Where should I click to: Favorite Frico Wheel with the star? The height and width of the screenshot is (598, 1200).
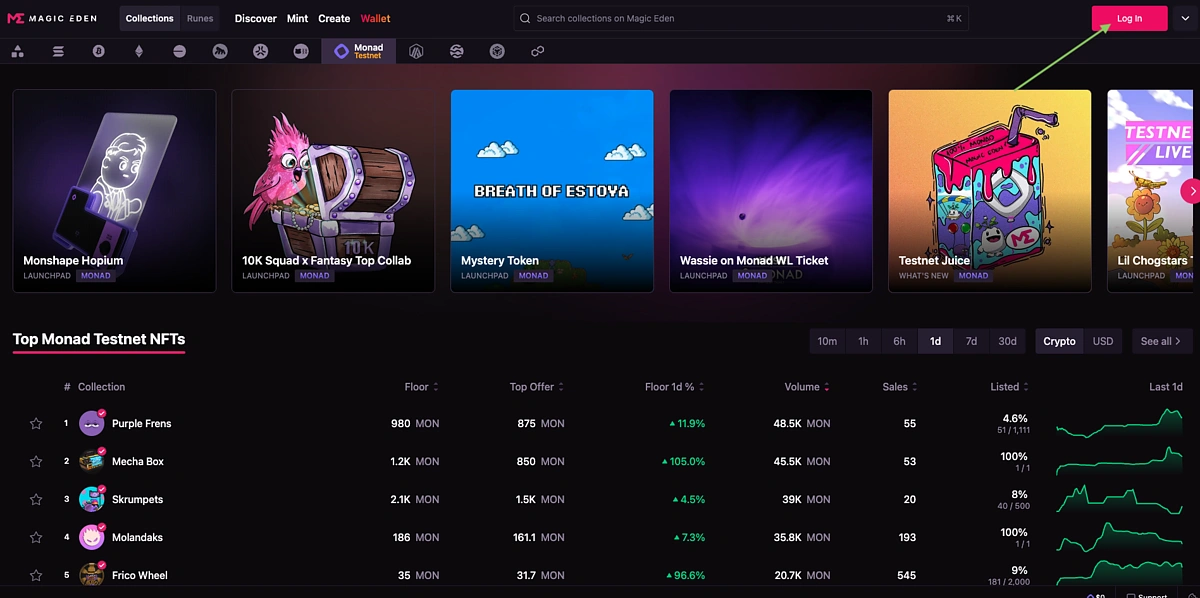[x=36, y=575]
